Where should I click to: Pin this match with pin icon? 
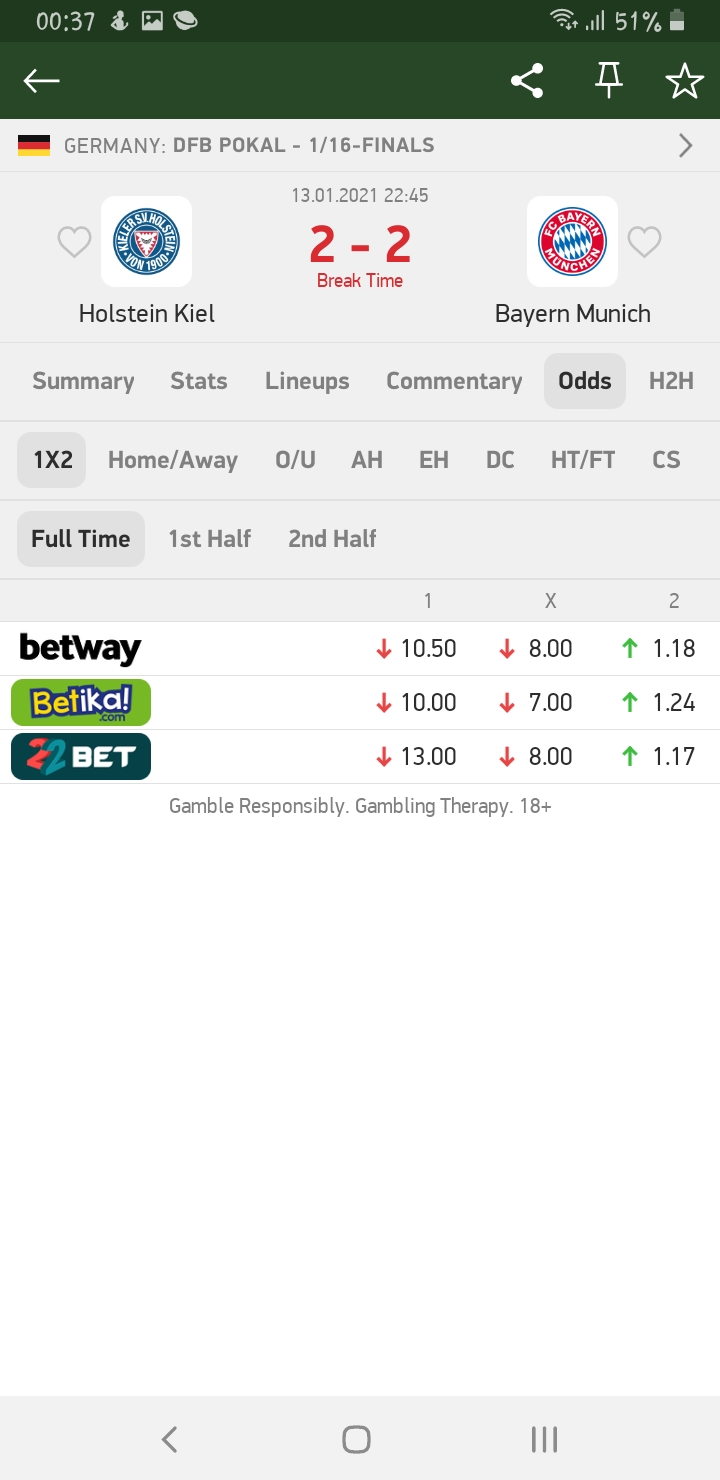(x=608, y=81)
